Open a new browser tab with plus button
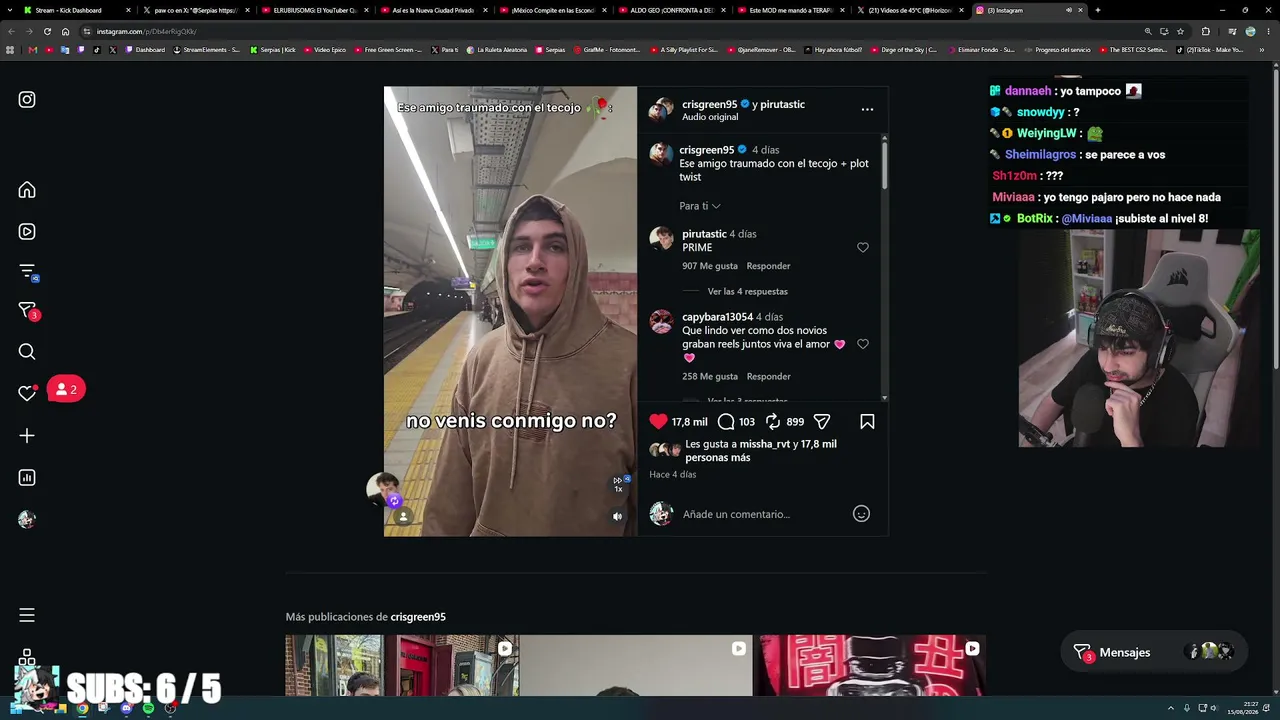 click(x=1097, y=10)
